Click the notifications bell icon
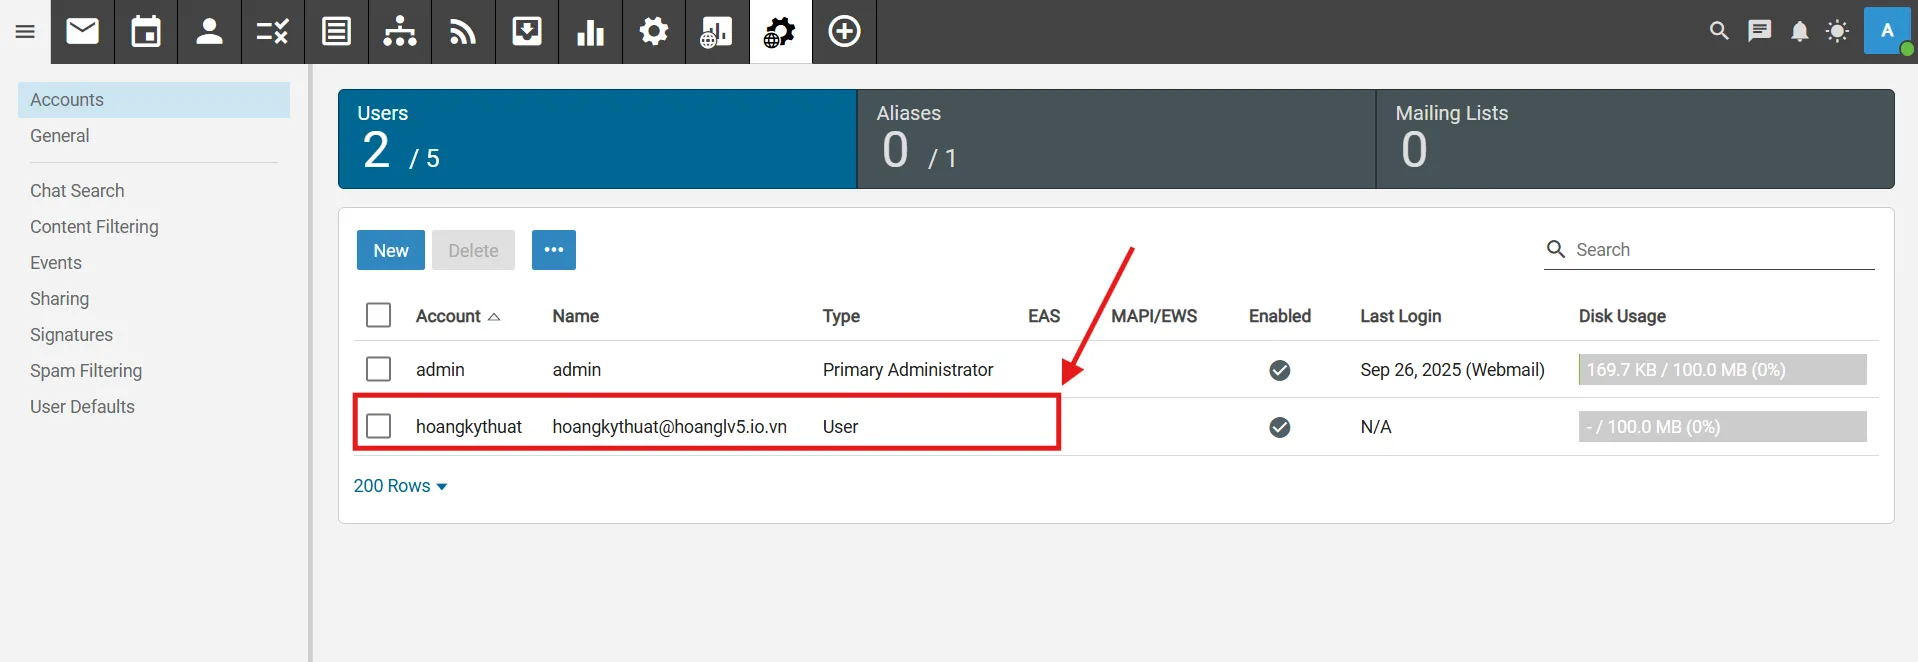Screen dimensions: 1918x662 (1799, 31)
